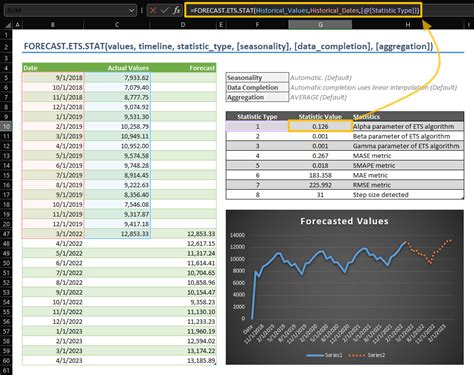Select statistic type cell 1
This screenshot has height=375, width=474.
point(257,126)
